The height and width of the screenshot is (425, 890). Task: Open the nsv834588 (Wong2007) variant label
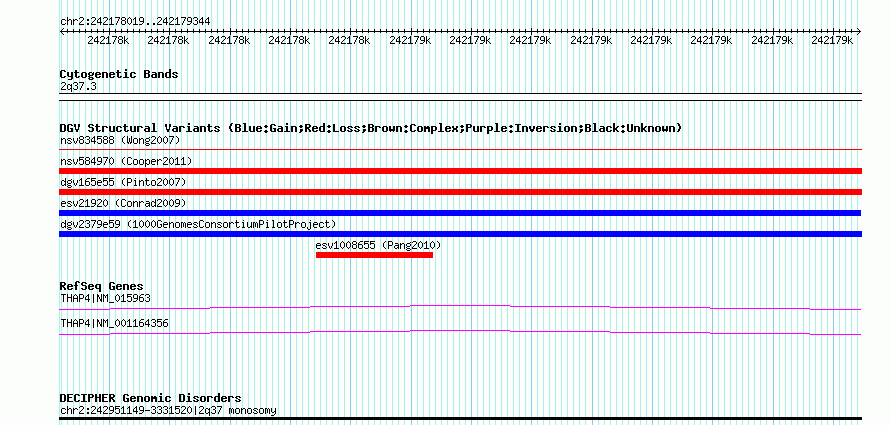coord(120,140)
